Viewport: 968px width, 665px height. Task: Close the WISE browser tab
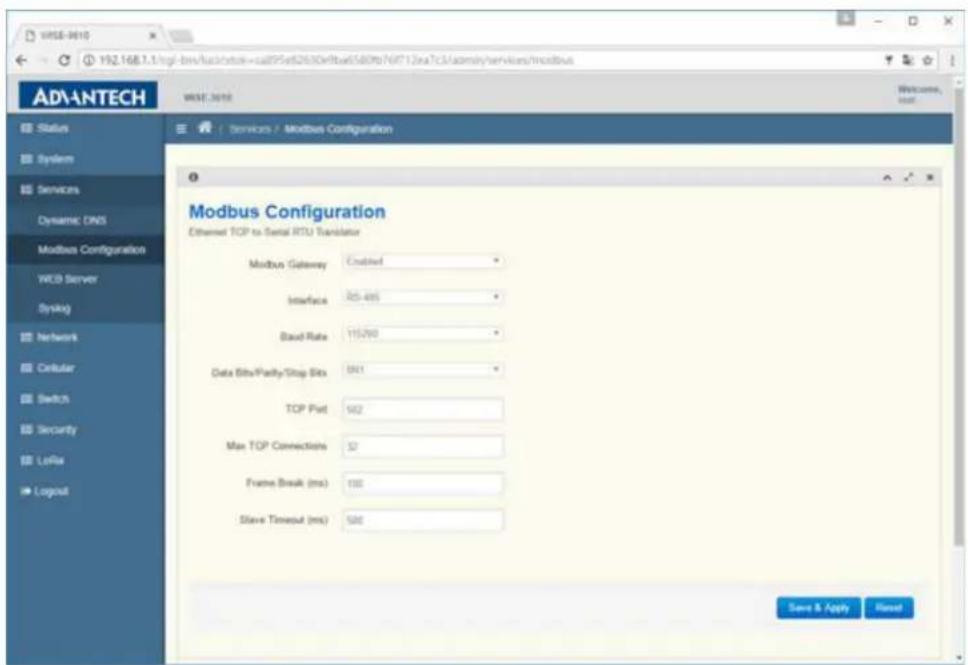coord(152,36)
